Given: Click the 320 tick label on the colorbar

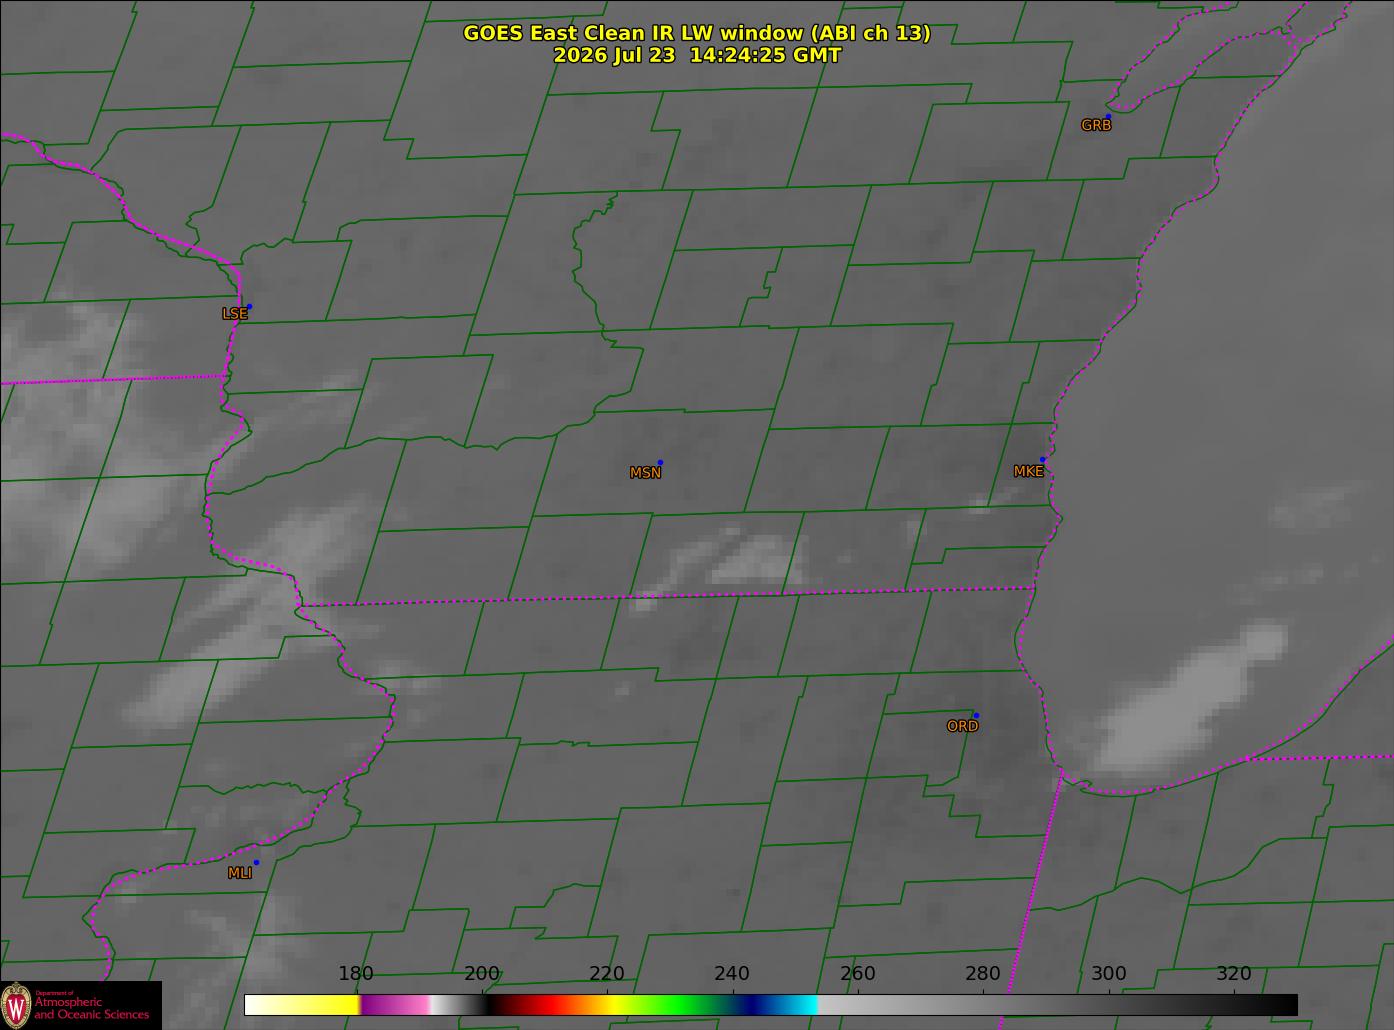Looking at the screenshot, I should point(1234,974).
